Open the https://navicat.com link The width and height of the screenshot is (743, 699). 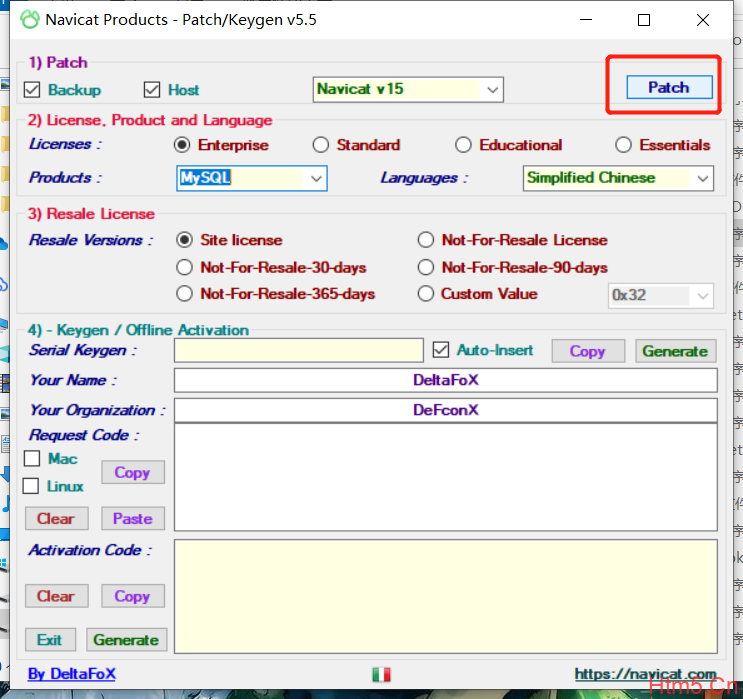coord(645,673)
